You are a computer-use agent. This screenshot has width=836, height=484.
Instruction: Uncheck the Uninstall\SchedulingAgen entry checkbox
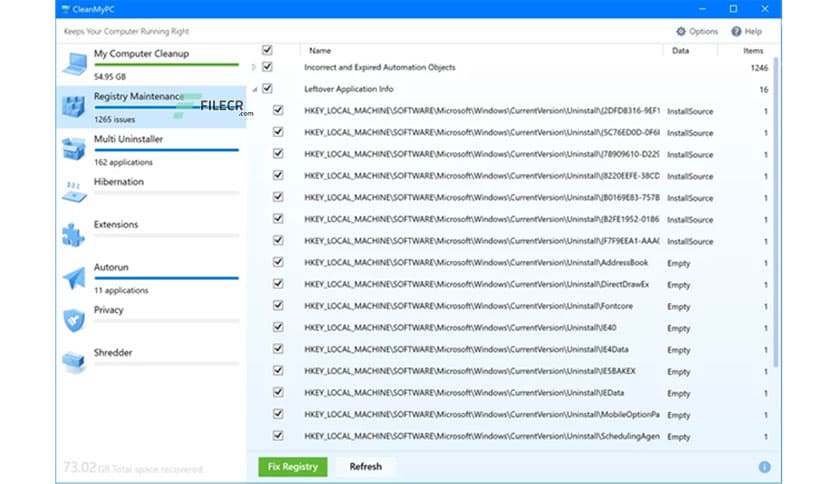point(278,435)
